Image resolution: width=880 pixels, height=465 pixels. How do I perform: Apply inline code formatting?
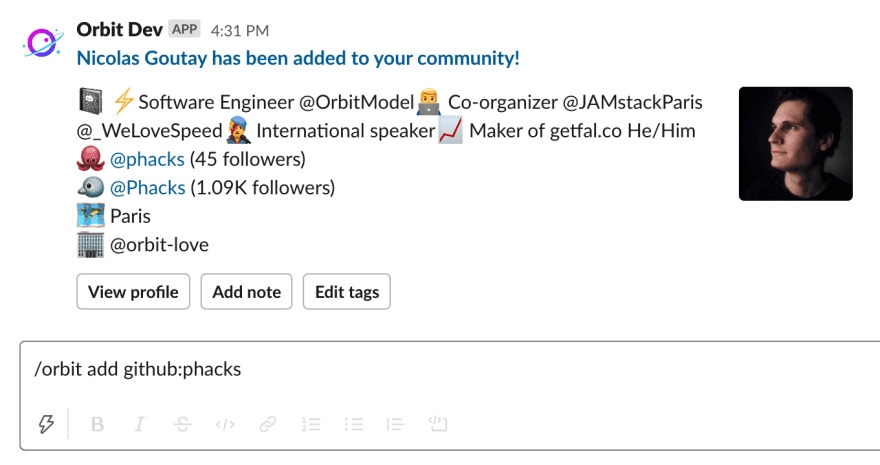pyautogui.click(x=225, y=424)
